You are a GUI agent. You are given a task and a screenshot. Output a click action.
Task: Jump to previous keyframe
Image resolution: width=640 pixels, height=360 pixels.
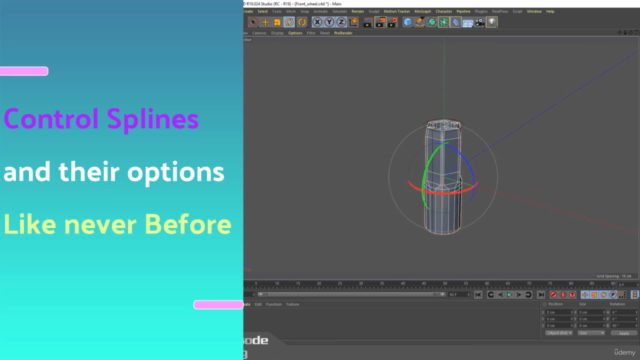[x=491, y=295]
